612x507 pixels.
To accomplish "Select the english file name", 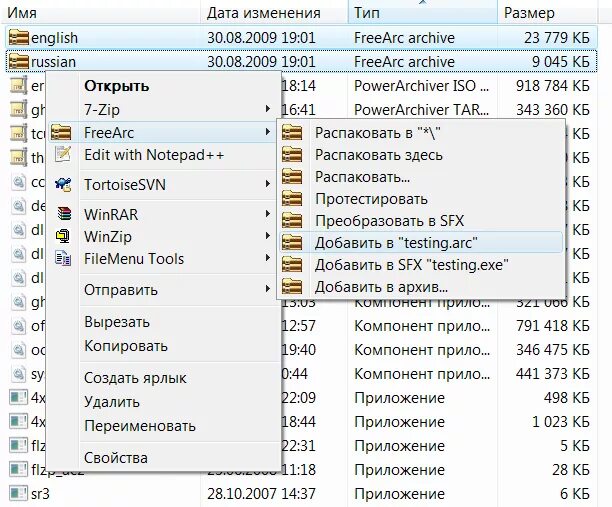I will [x=54, y=38].
